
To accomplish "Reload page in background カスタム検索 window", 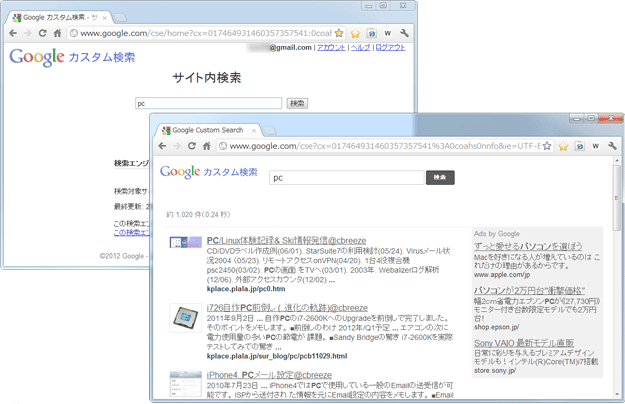I will pos(42,33).
